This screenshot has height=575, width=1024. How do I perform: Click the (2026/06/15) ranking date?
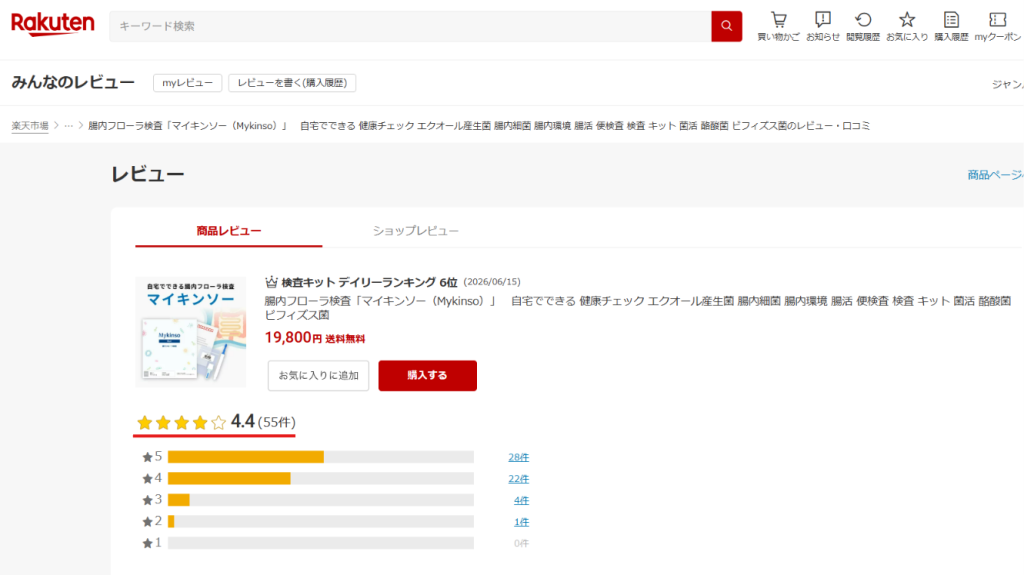(x=492, y=282)
